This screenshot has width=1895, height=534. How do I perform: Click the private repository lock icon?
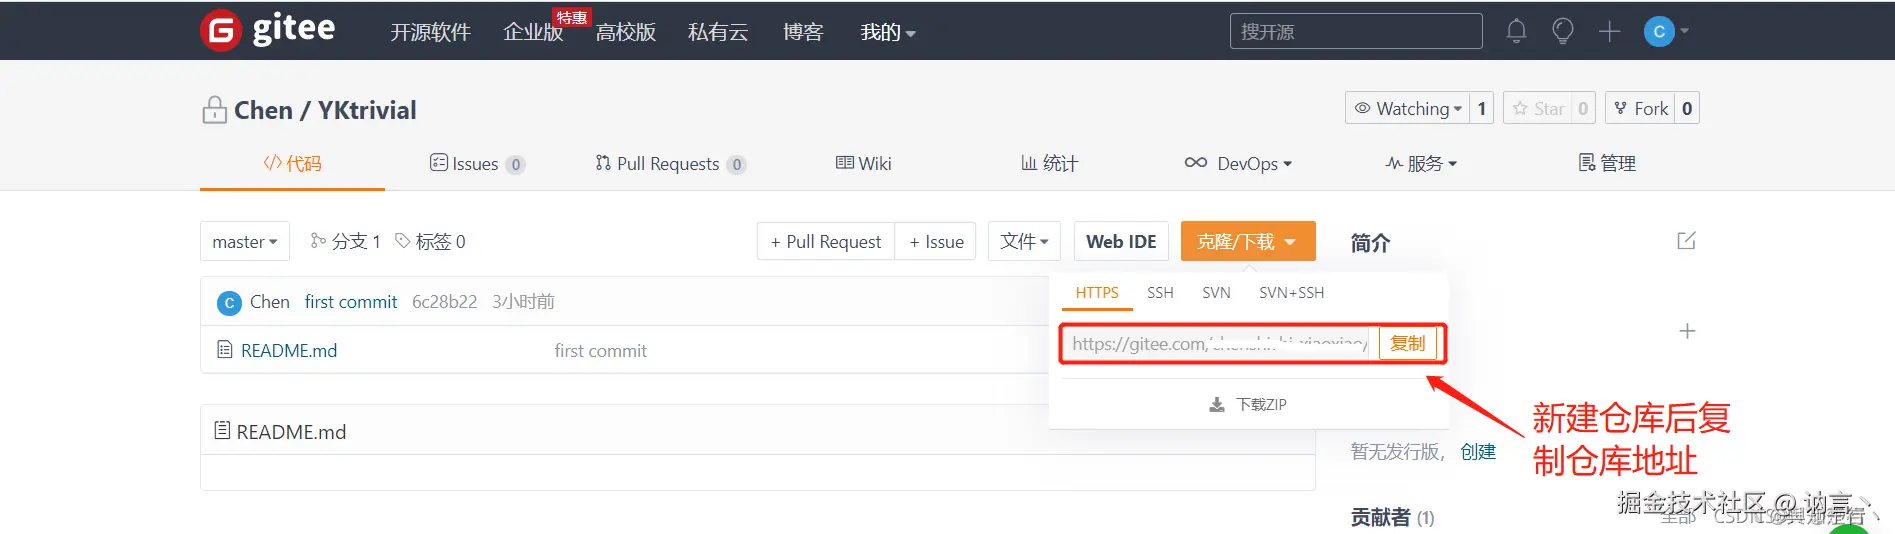[214, 110]
